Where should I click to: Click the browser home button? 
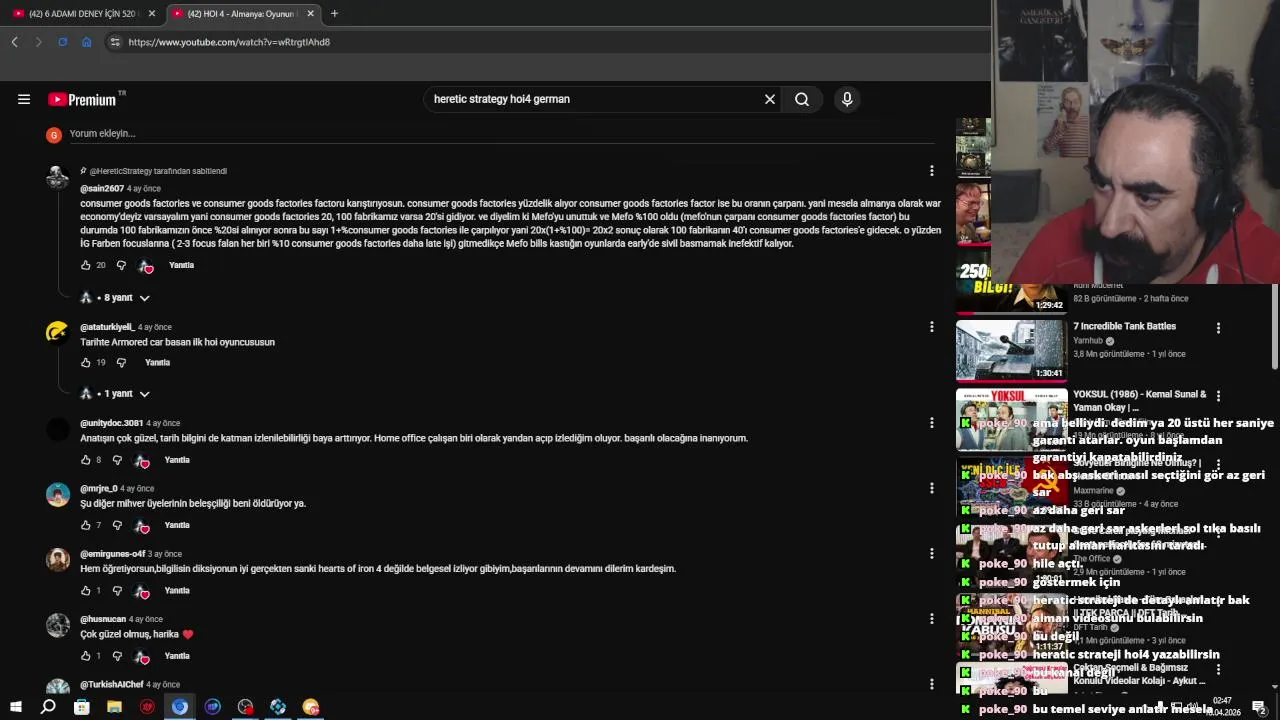[x=87, y=42]
